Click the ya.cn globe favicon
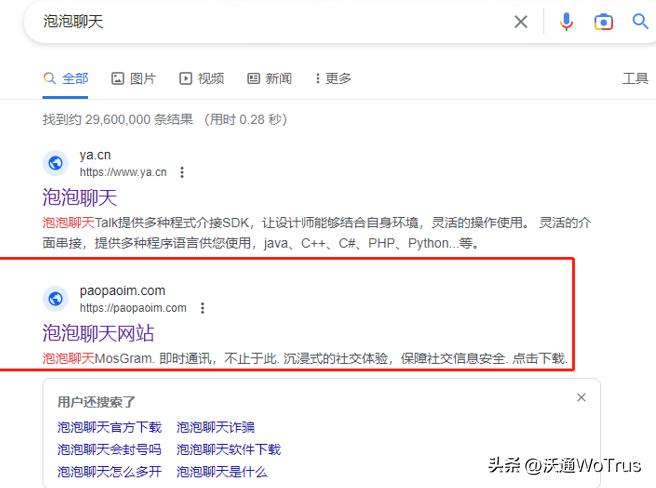Viewport: 656px width, 488px height. [x=56, y=163]
